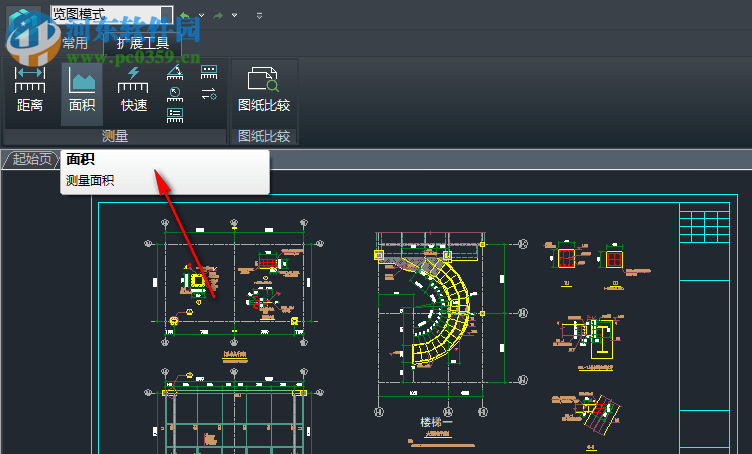Click the dotted ruler measurement icon
The image size is (752, 454).
(209, 72)
